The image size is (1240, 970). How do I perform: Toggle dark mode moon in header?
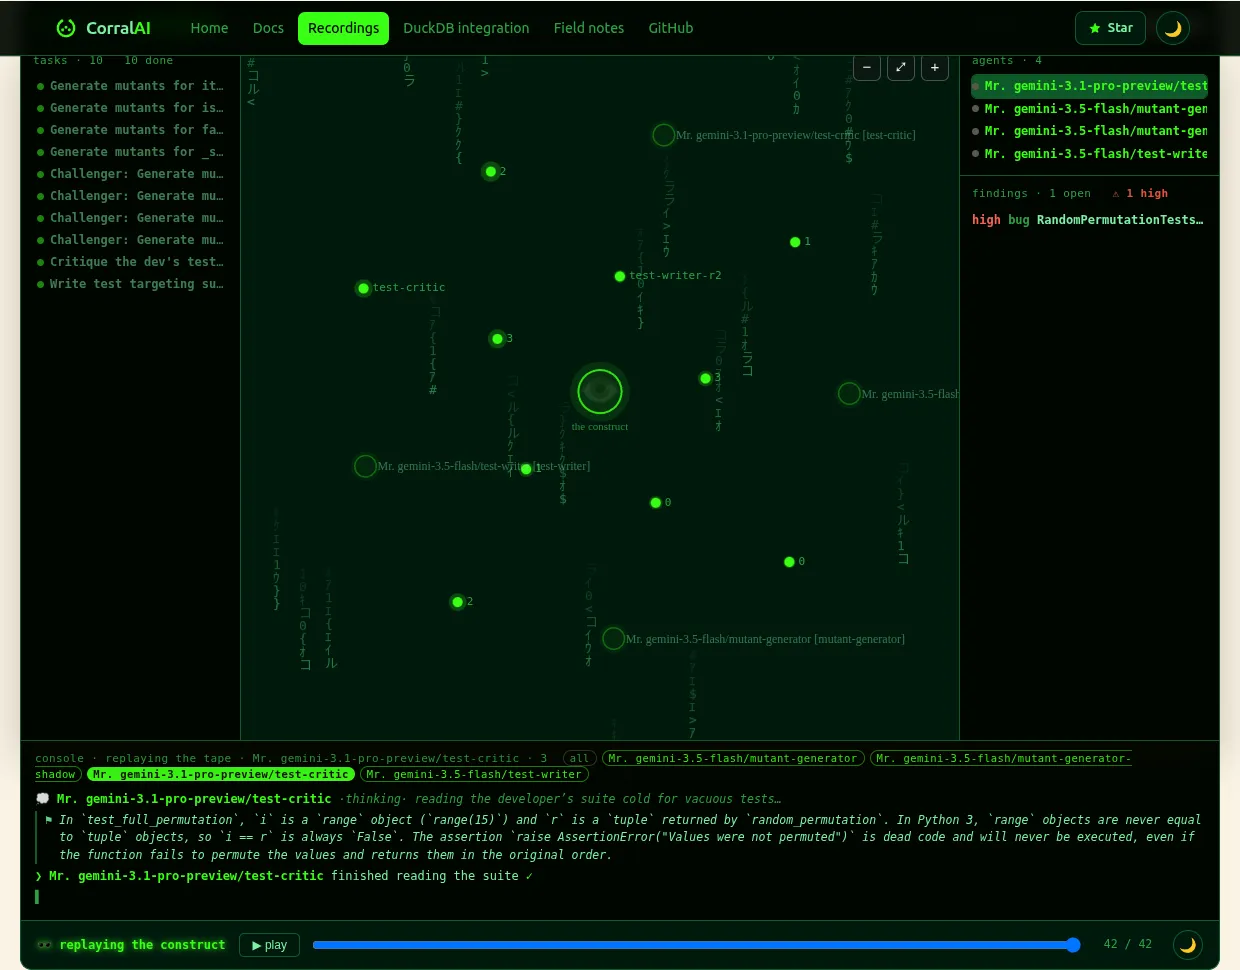1173,28
